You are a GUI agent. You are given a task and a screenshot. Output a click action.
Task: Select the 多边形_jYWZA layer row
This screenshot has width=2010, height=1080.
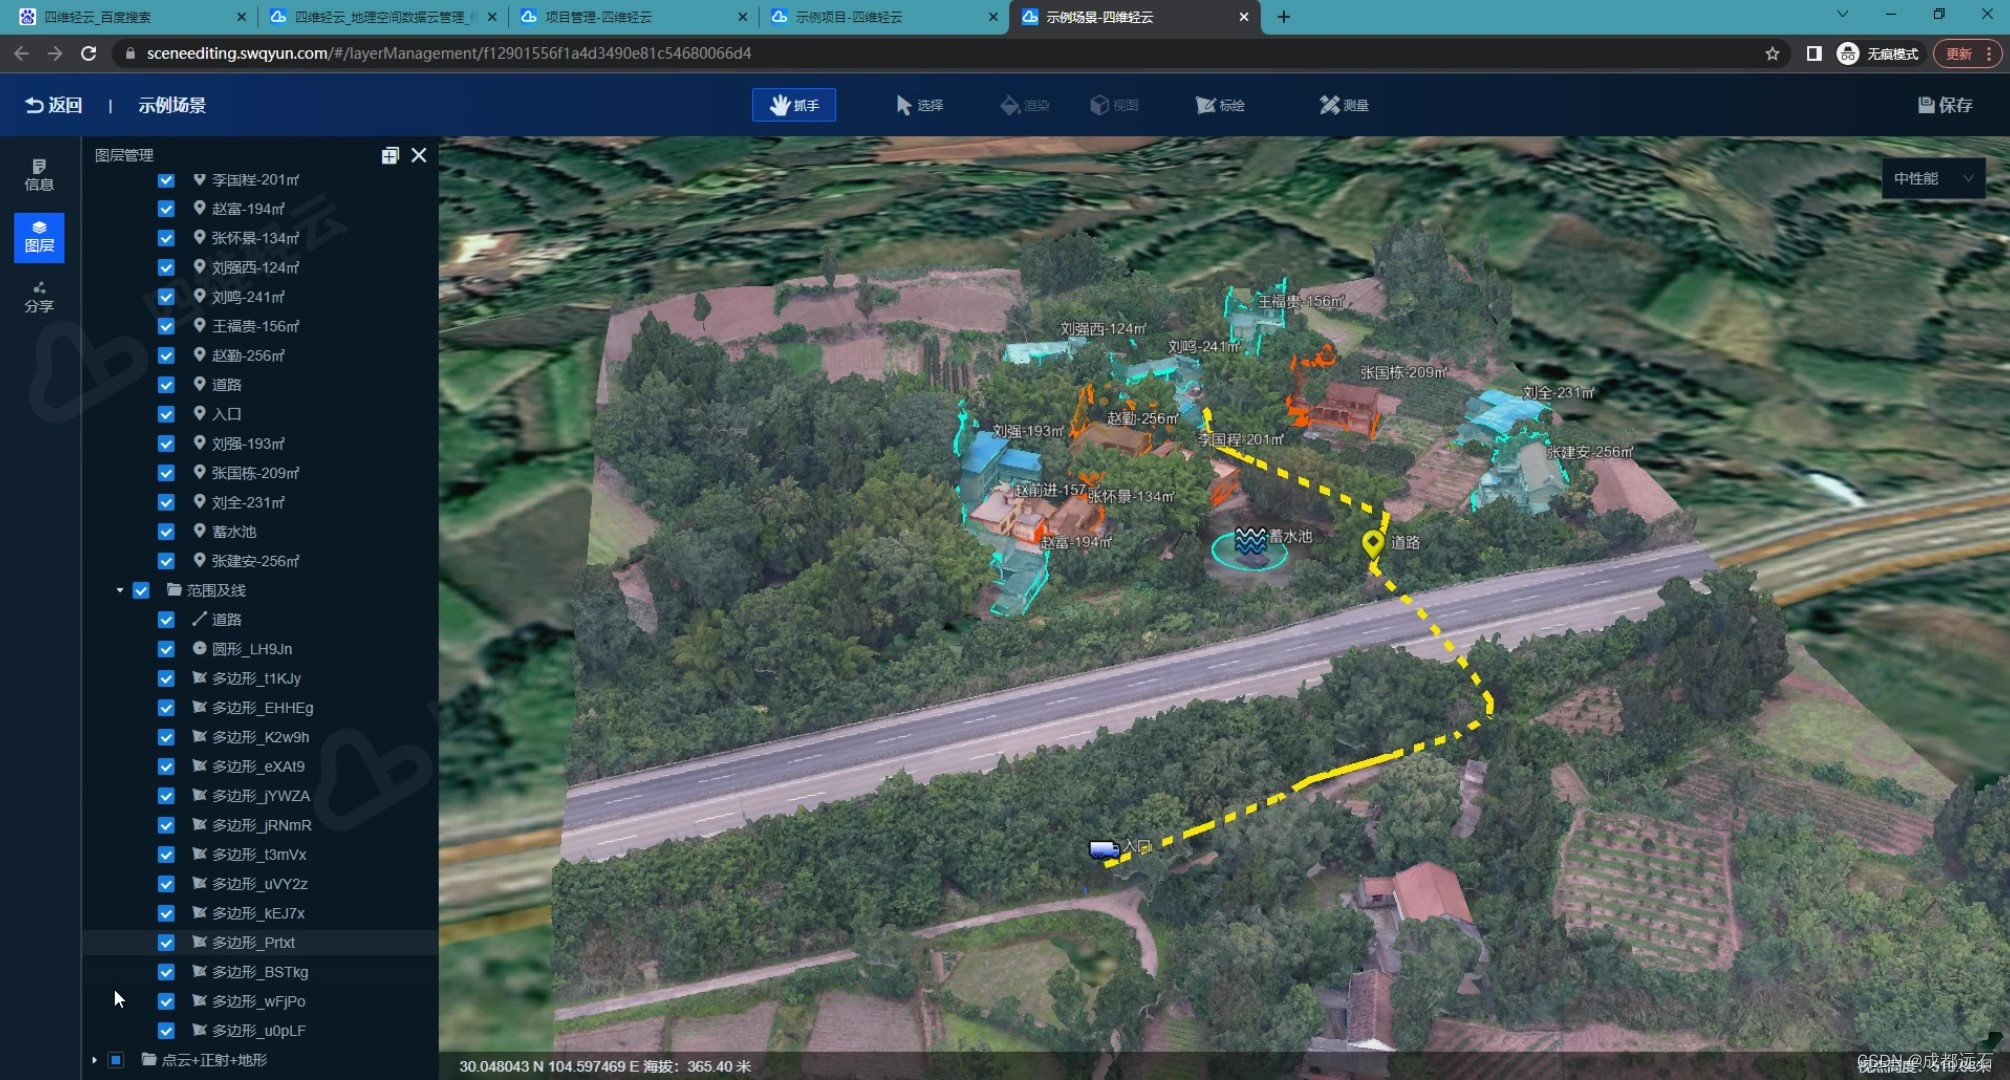point(260,796)
